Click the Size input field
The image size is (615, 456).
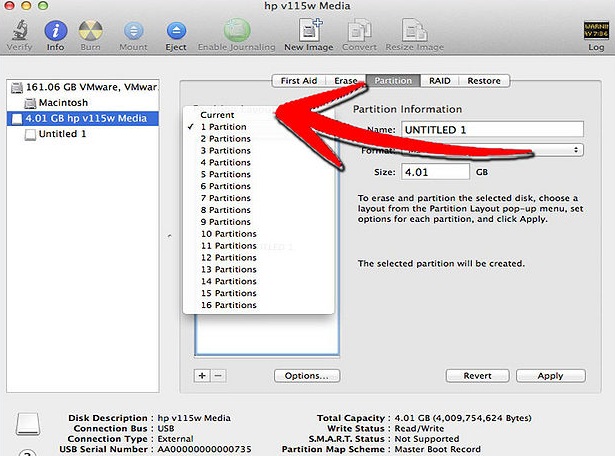(435, 172)
